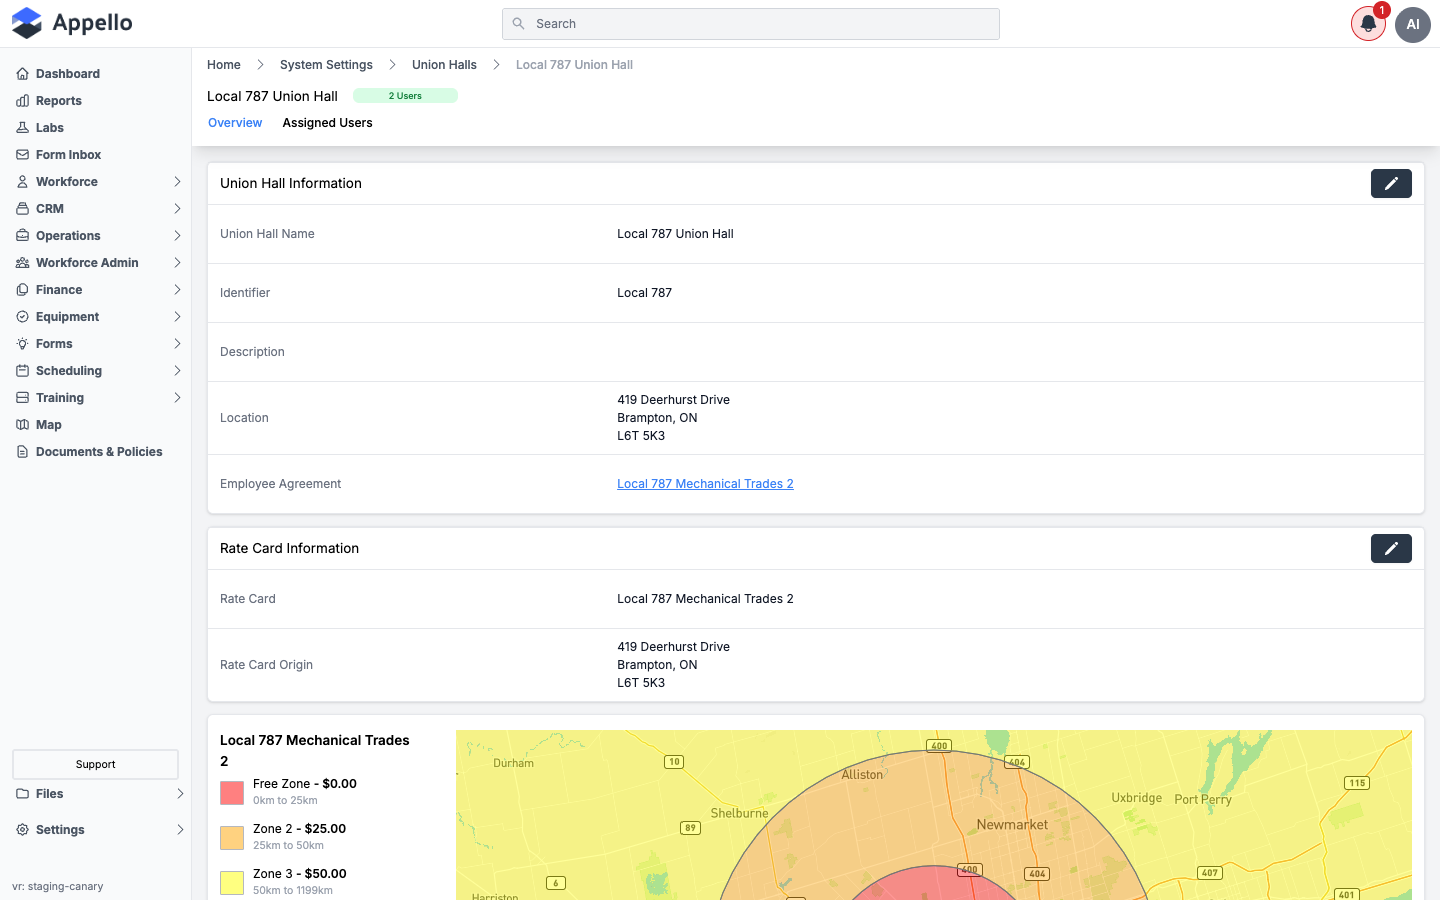1440x918 pixels.
Task: Switch to the Assigned Users tab
Action: click(x=327, y=123)
